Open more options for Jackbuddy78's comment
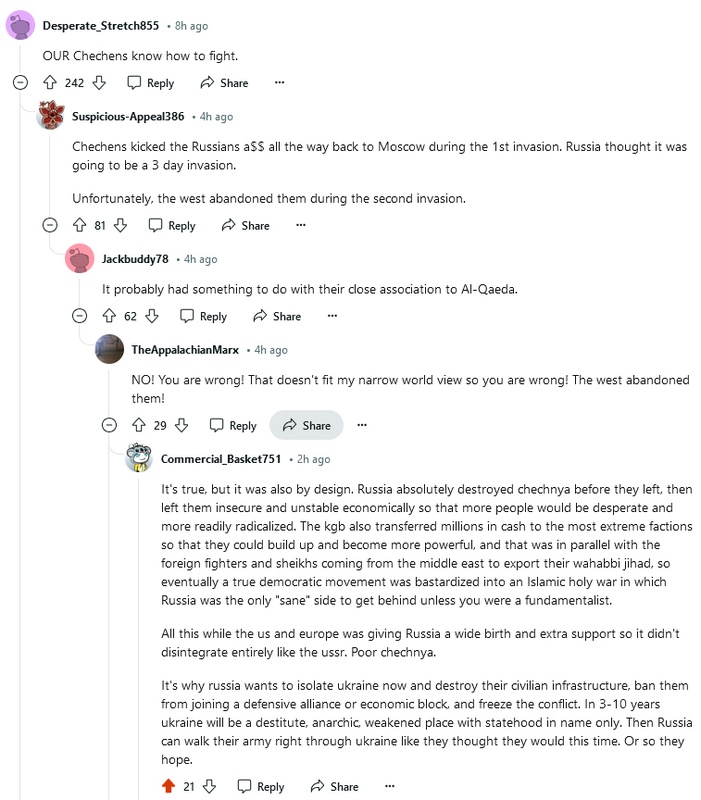The image size is (701, 800). (333, 316)
